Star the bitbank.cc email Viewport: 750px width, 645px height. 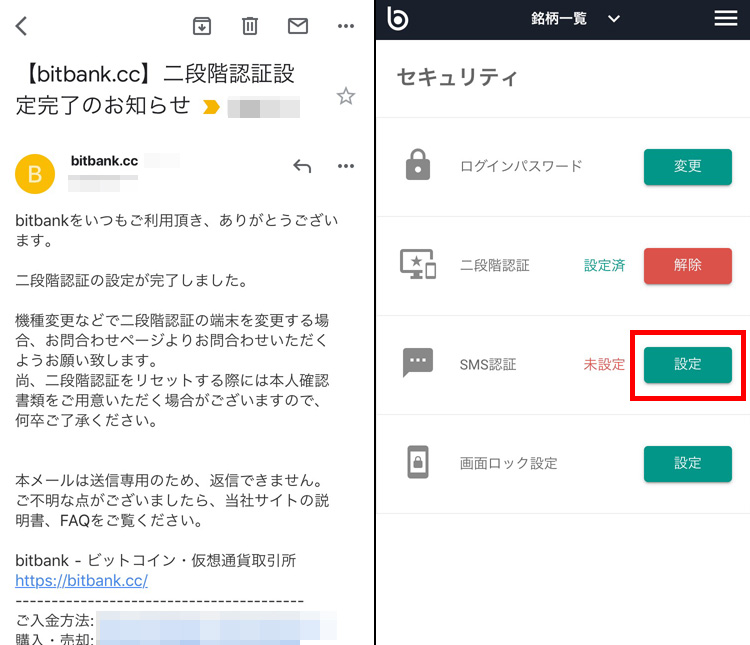(346, 96)
